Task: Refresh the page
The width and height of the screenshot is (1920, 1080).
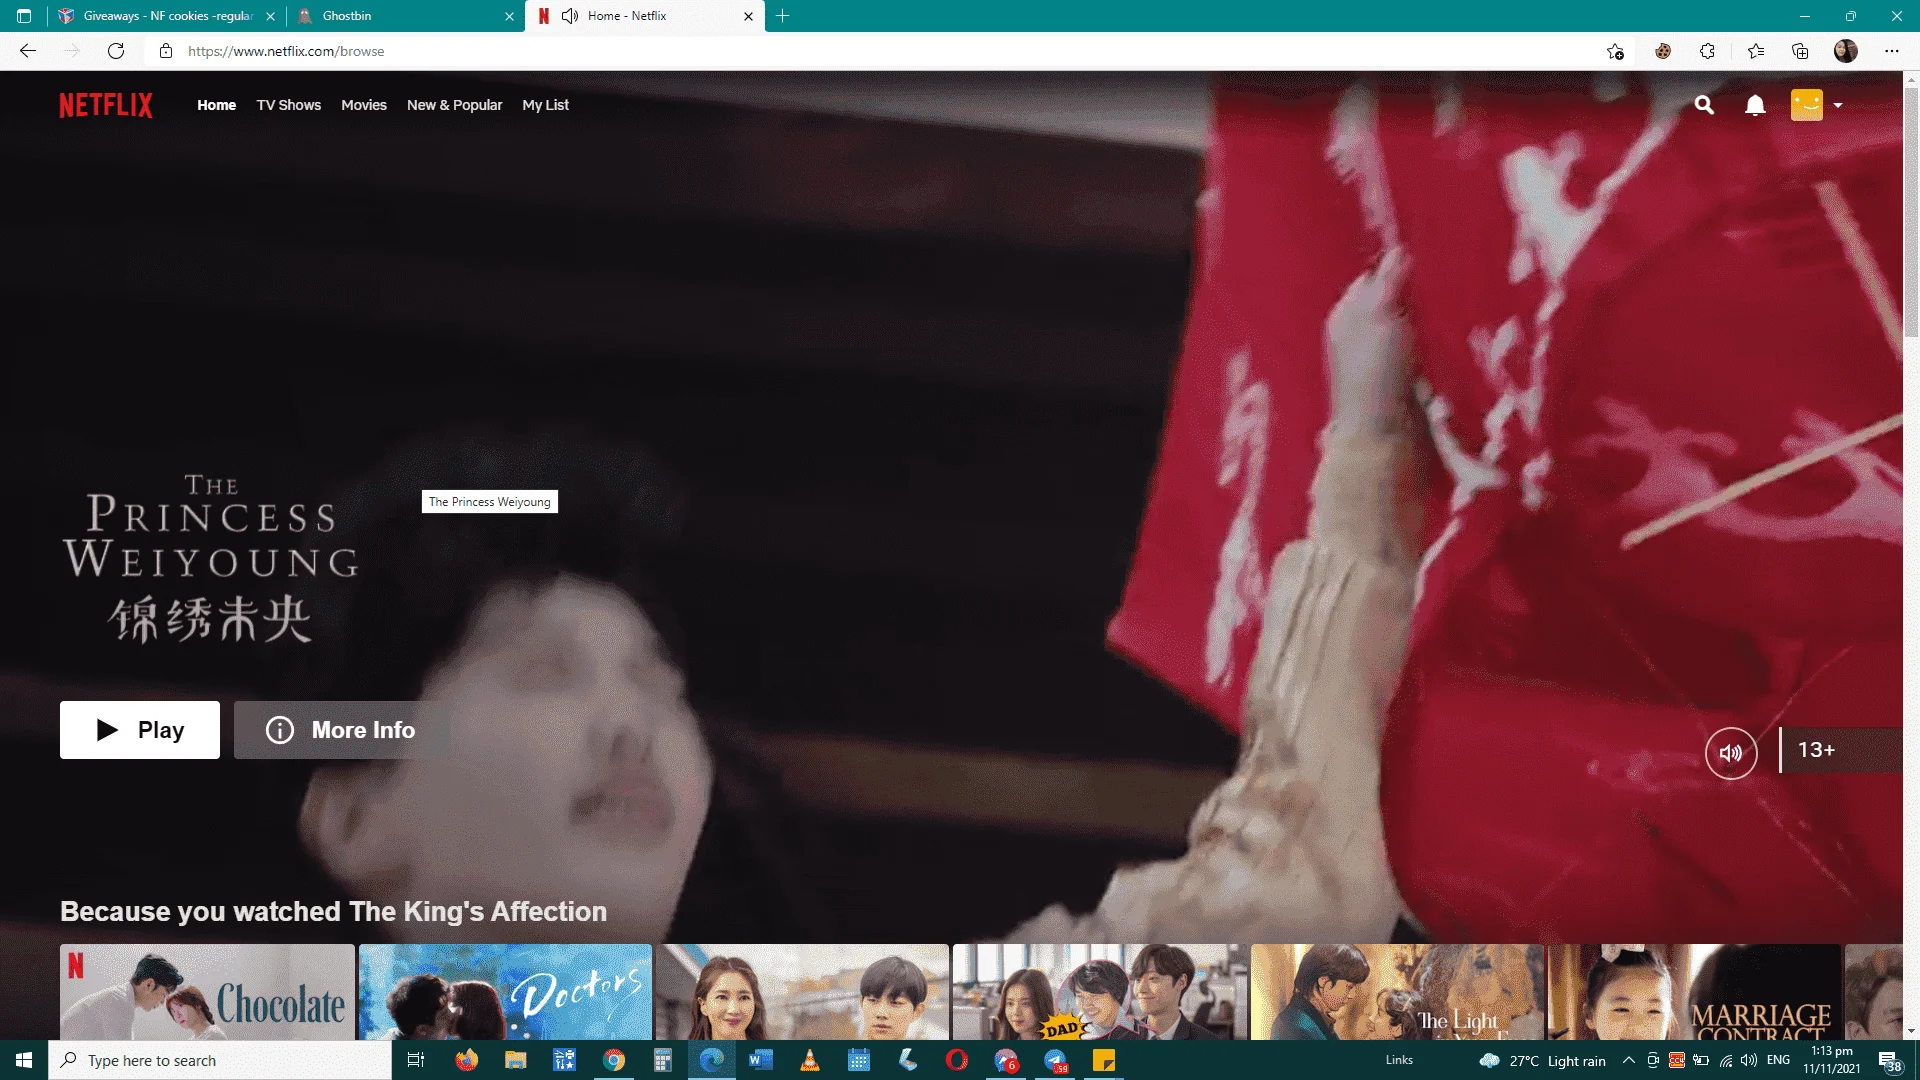Action: (116, 51)
